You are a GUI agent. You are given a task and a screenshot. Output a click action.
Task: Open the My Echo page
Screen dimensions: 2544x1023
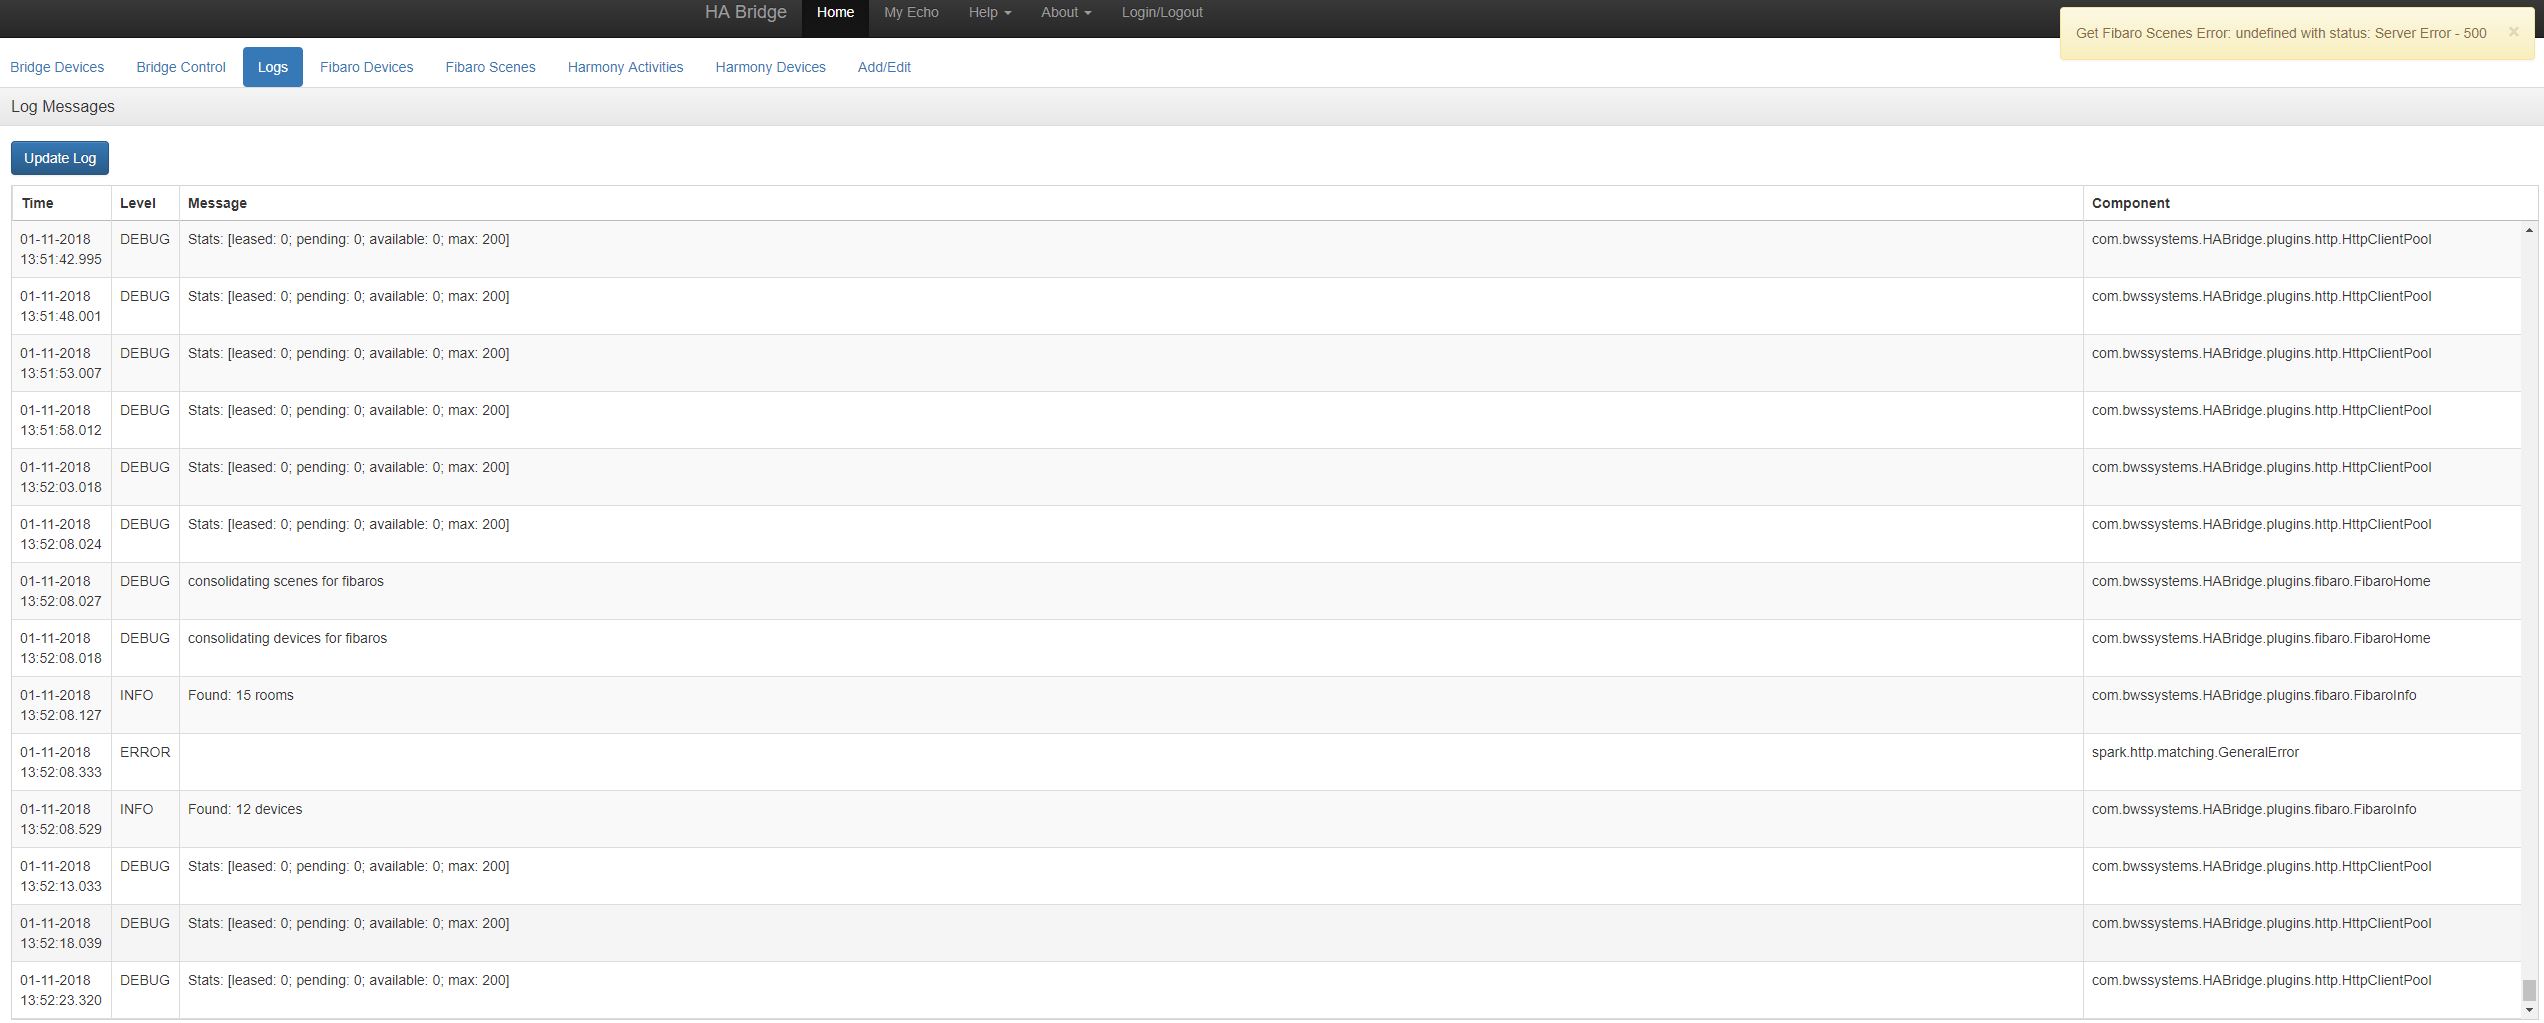point(911,13)
